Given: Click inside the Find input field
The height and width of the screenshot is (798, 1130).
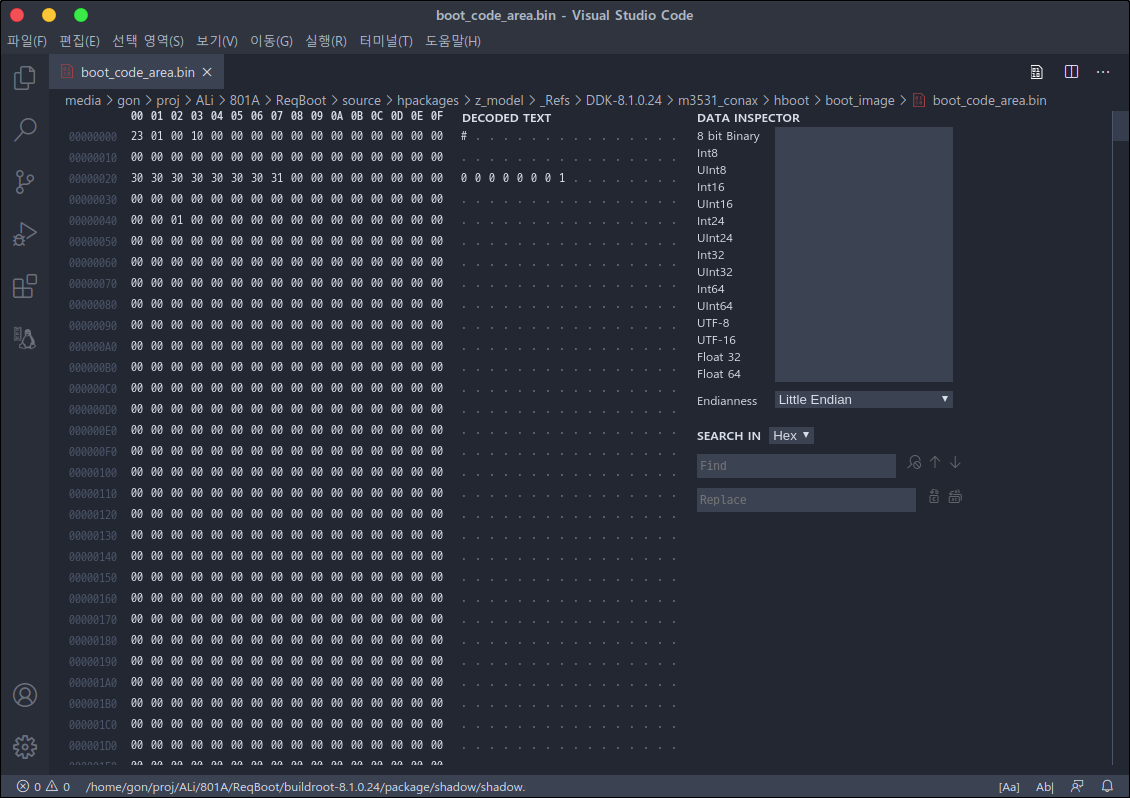Looking at the screenshot, I should point(796,465).
